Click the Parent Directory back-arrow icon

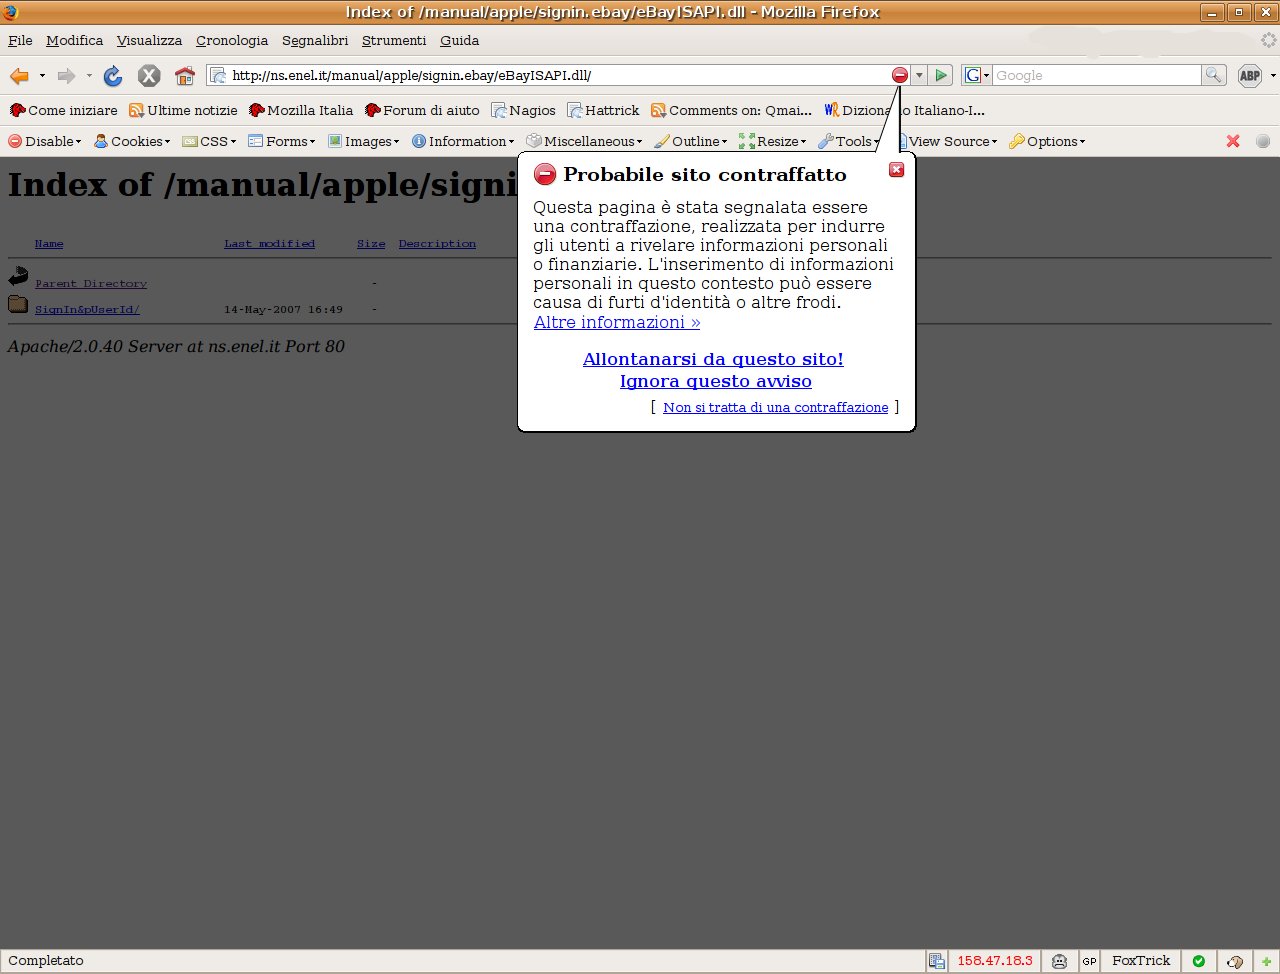pos(18,277)
